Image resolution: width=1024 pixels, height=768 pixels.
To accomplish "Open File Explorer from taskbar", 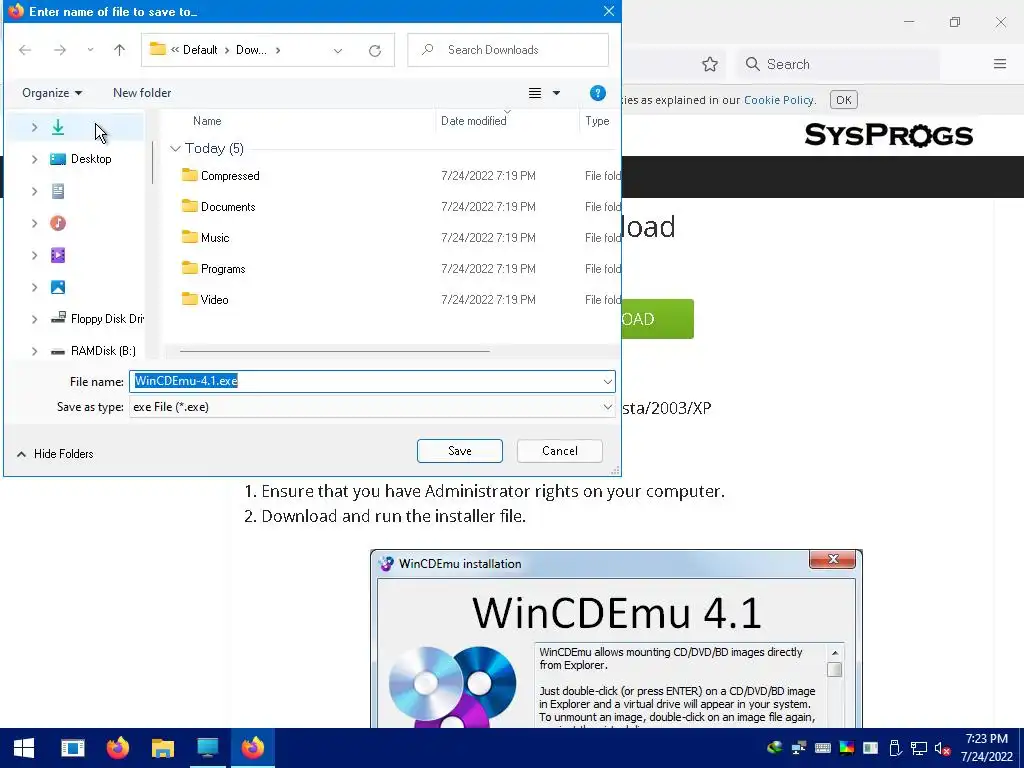I will coord(163,748).
